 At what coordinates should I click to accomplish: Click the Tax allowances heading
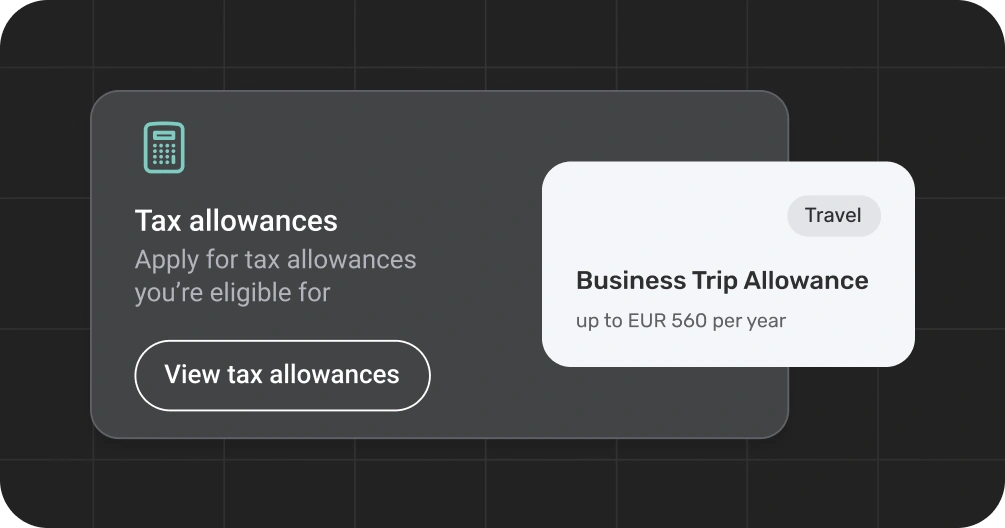pyautogui.click(x=236, y=220)
